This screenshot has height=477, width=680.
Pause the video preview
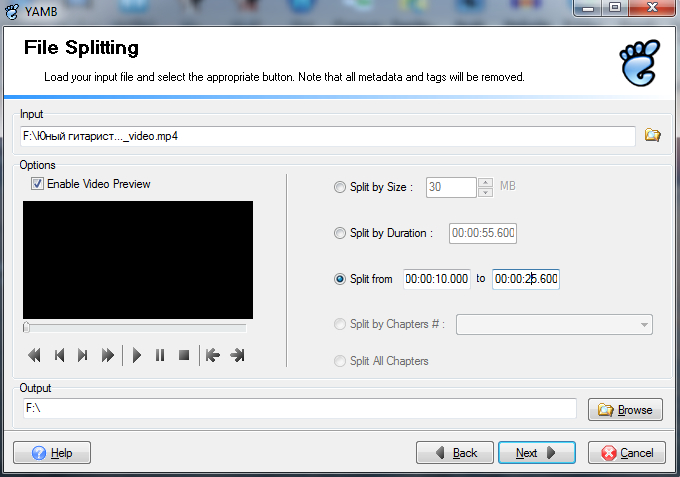[x=160, y=355]
